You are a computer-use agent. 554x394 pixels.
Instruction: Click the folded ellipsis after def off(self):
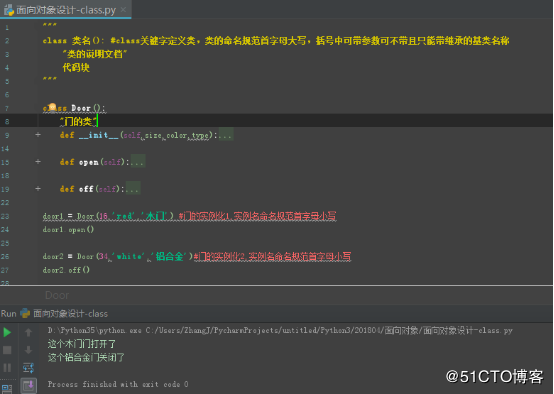[x=133, y=189]
